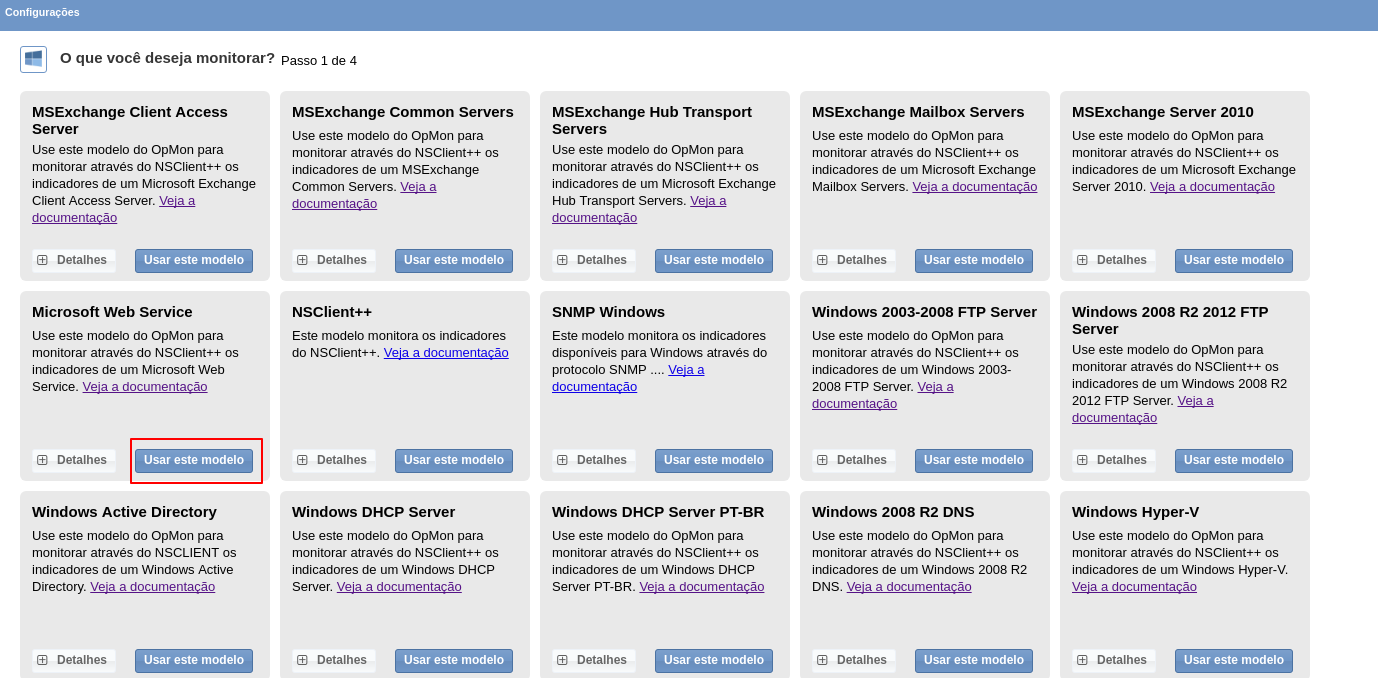Open documentation link for MSExchange Hub Transport Servers
1378x678 pixels.
click(594, 218)
